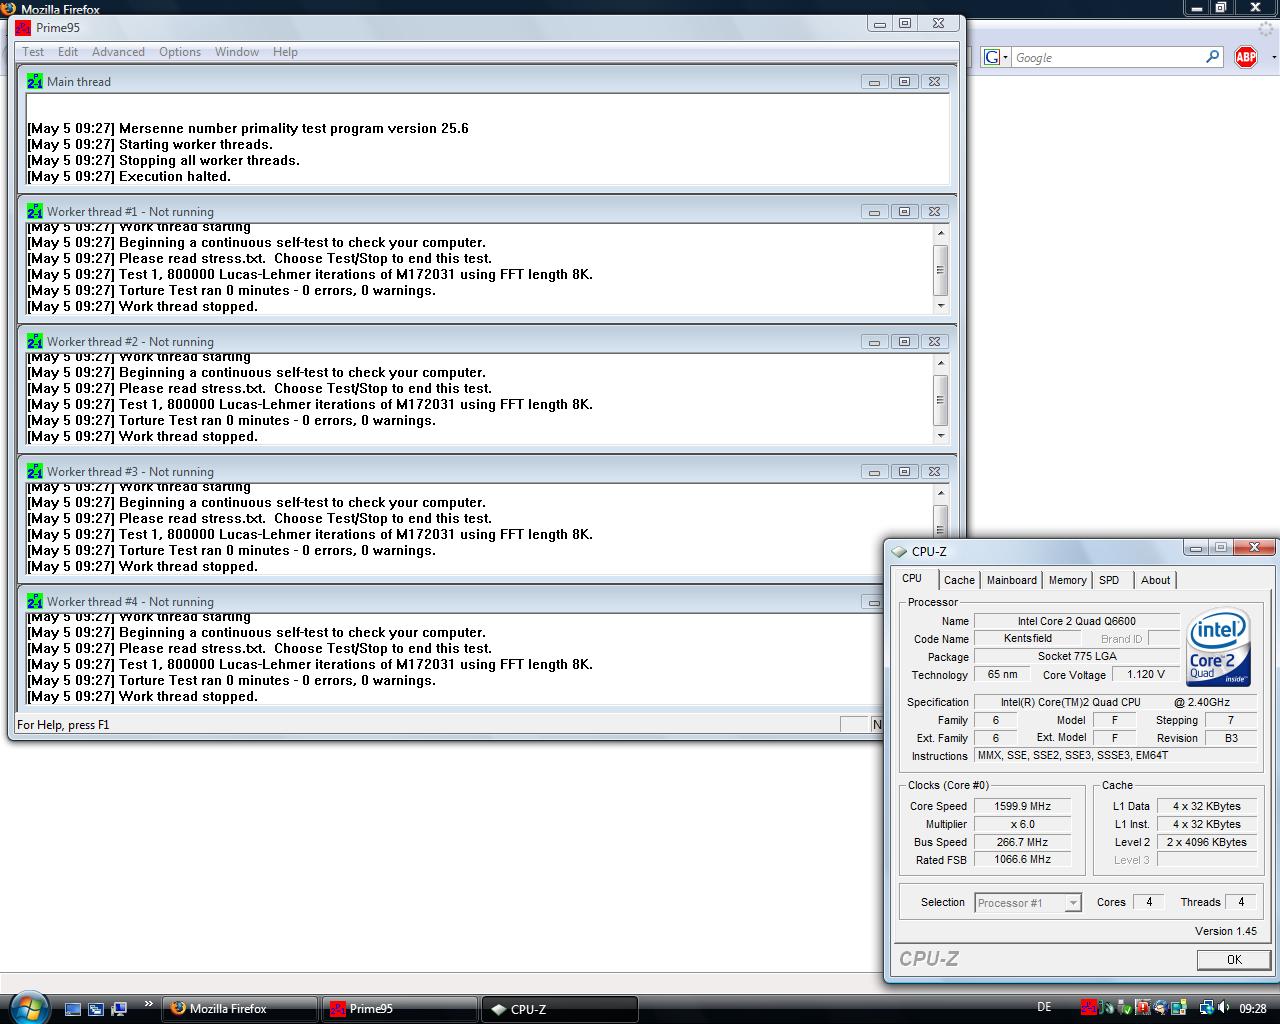The image size is (1280, 1024).
Task: Click the Thunderbird tray icon
Action: 1161,1008
